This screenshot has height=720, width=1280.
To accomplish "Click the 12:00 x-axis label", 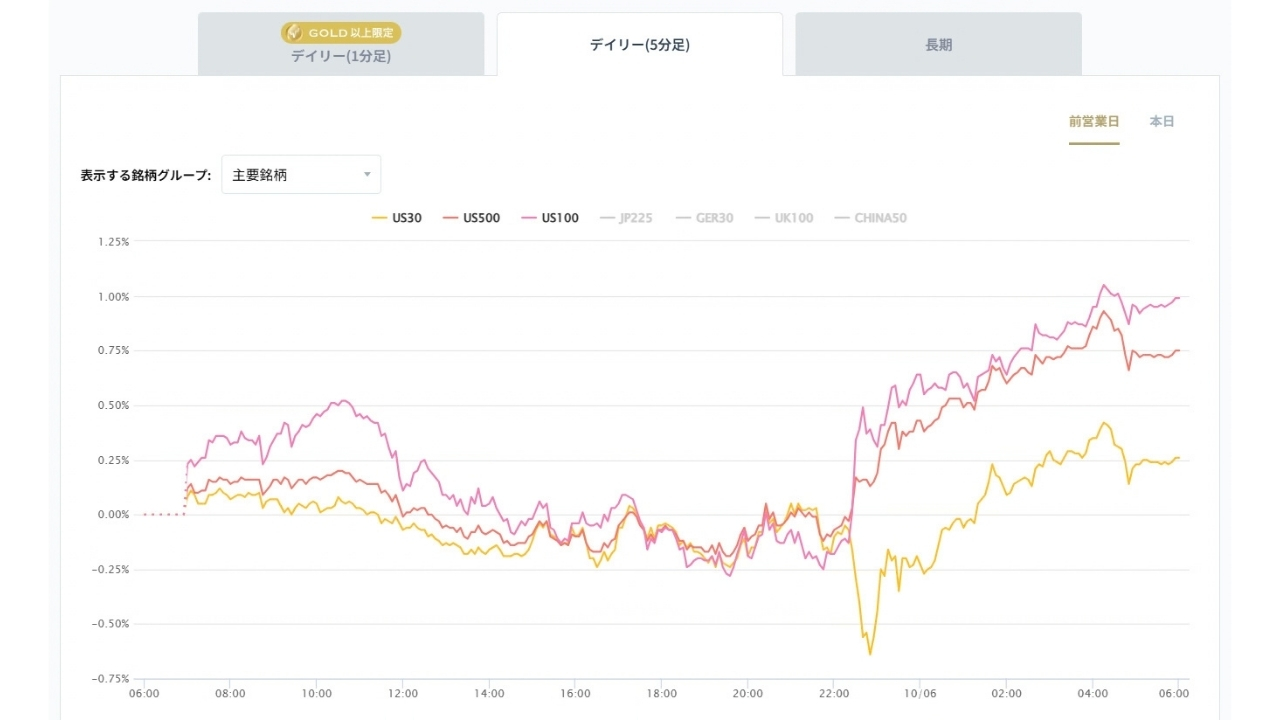I will pos(403,693).
